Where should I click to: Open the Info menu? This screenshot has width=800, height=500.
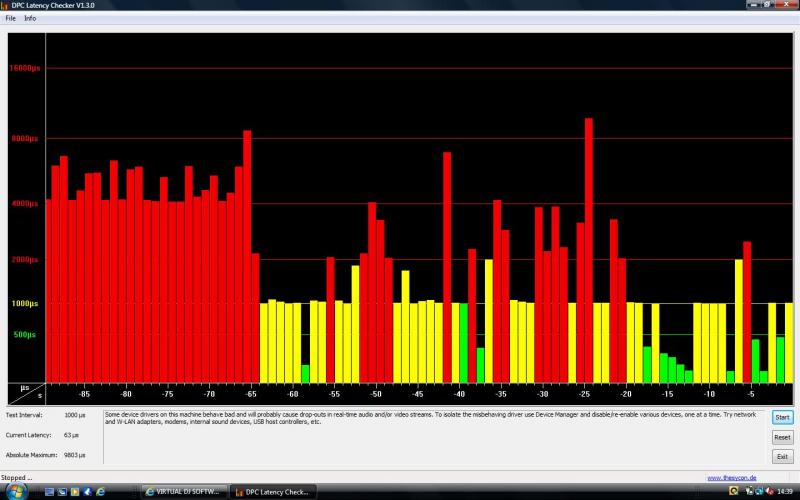pyautogui.click(x=30, y=18)
